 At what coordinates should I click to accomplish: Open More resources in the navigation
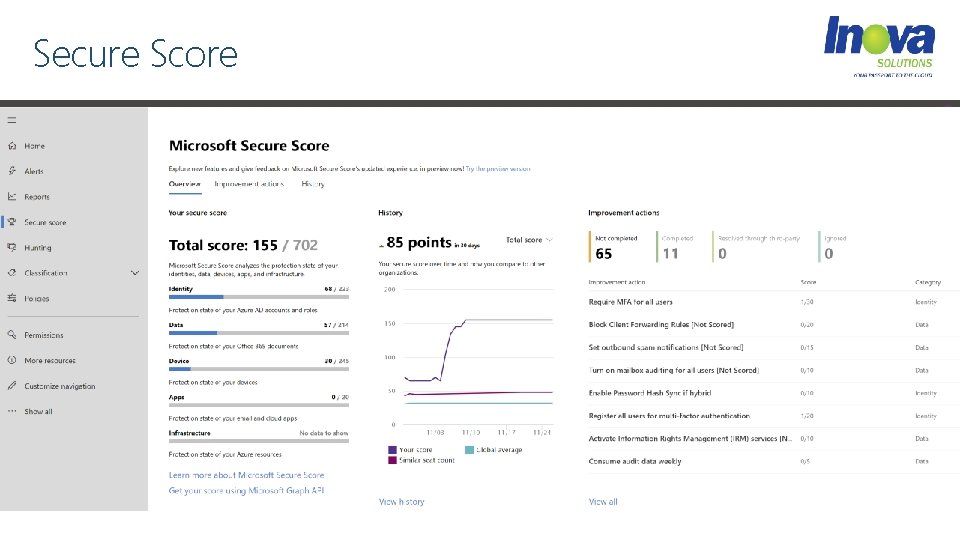[x=50, y=361]
